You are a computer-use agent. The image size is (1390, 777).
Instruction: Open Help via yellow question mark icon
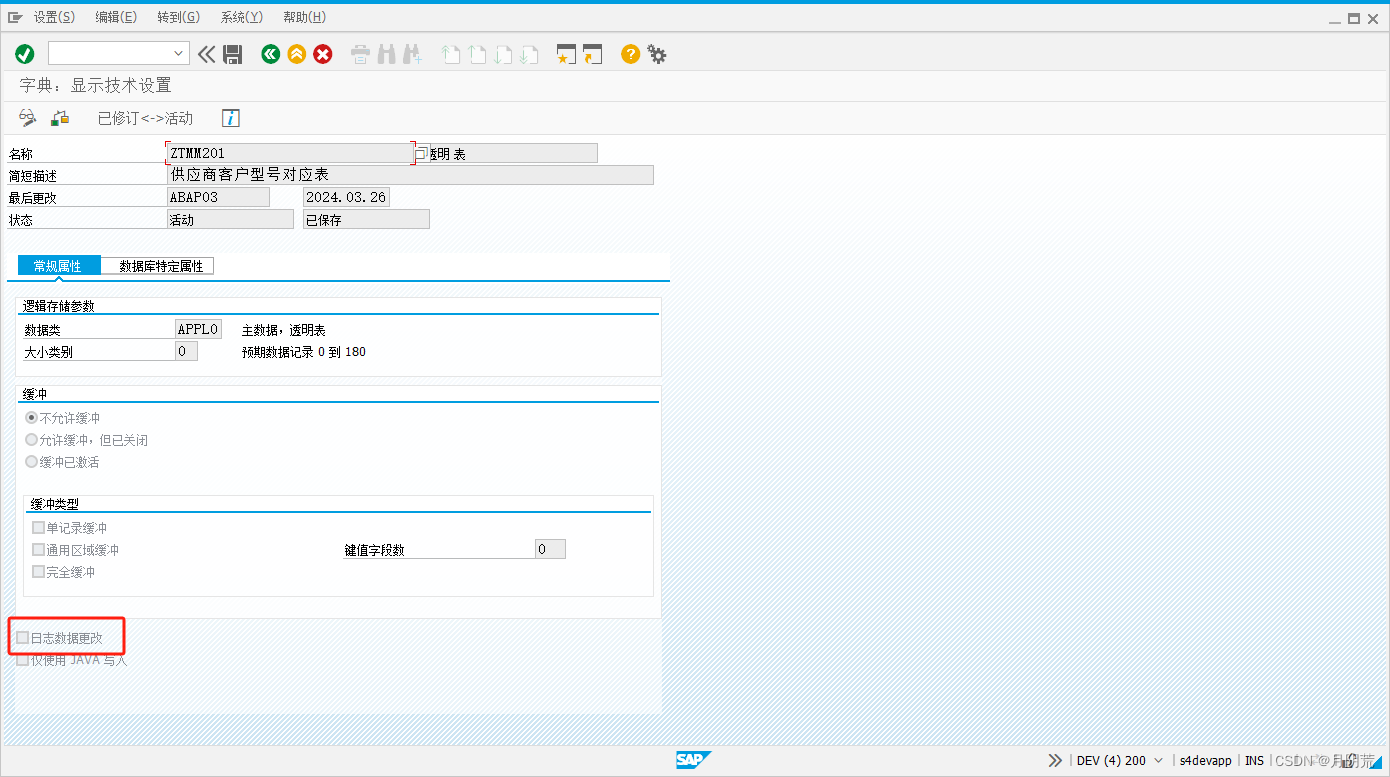pyautogui.click(x=630, y=54)
